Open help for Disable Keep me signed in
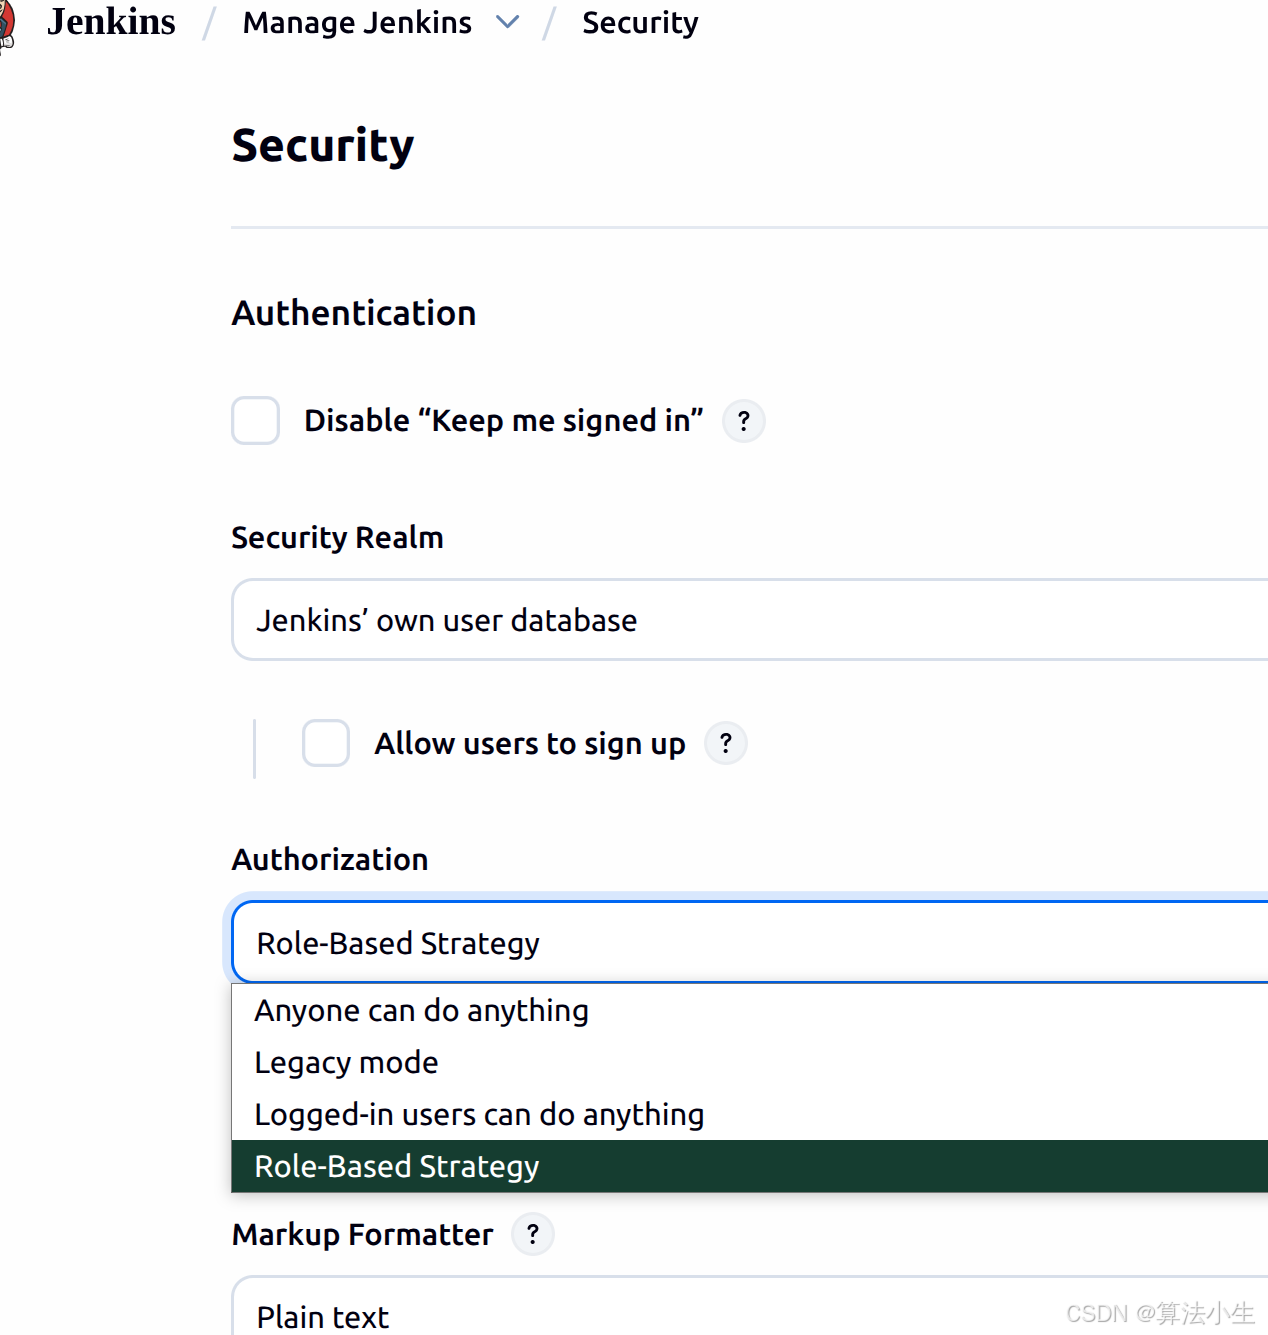Viewport: 1268px width, 1335px height. coord(743,421)
